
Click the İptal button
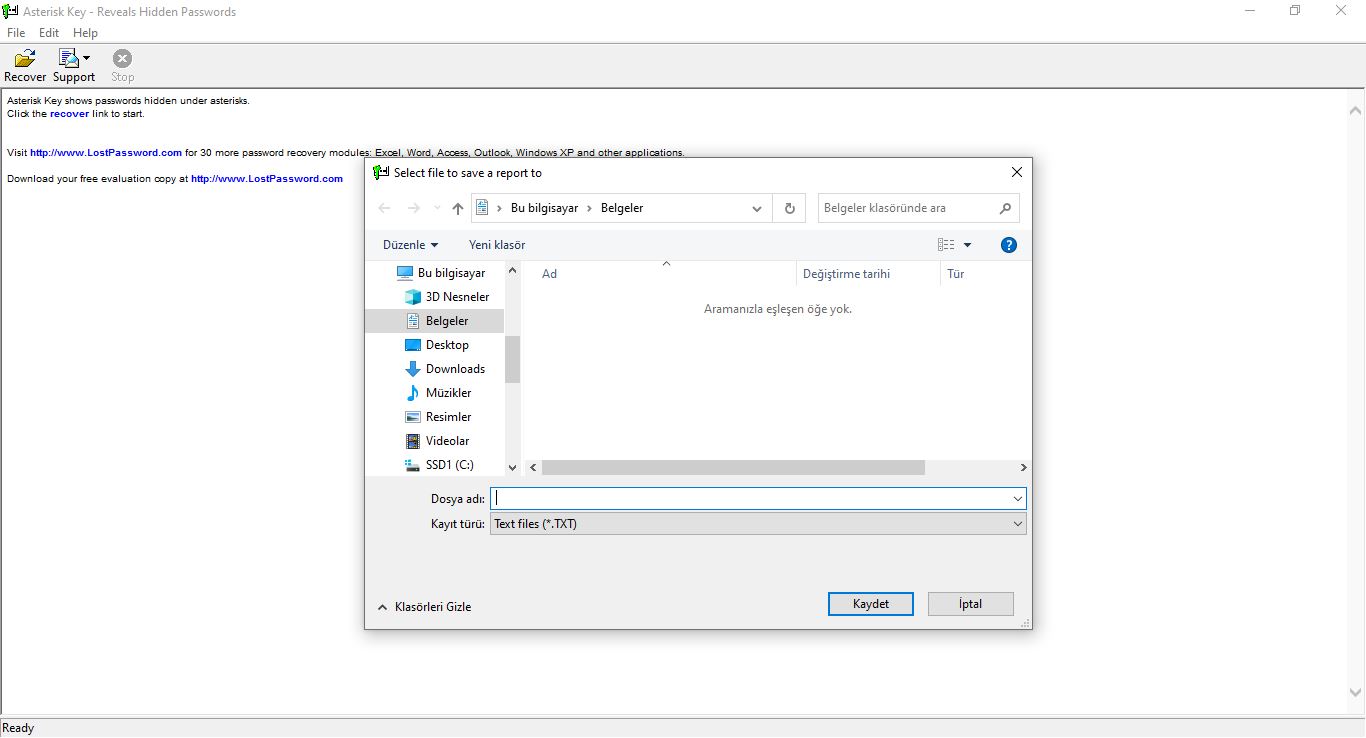tap(970, 604)
